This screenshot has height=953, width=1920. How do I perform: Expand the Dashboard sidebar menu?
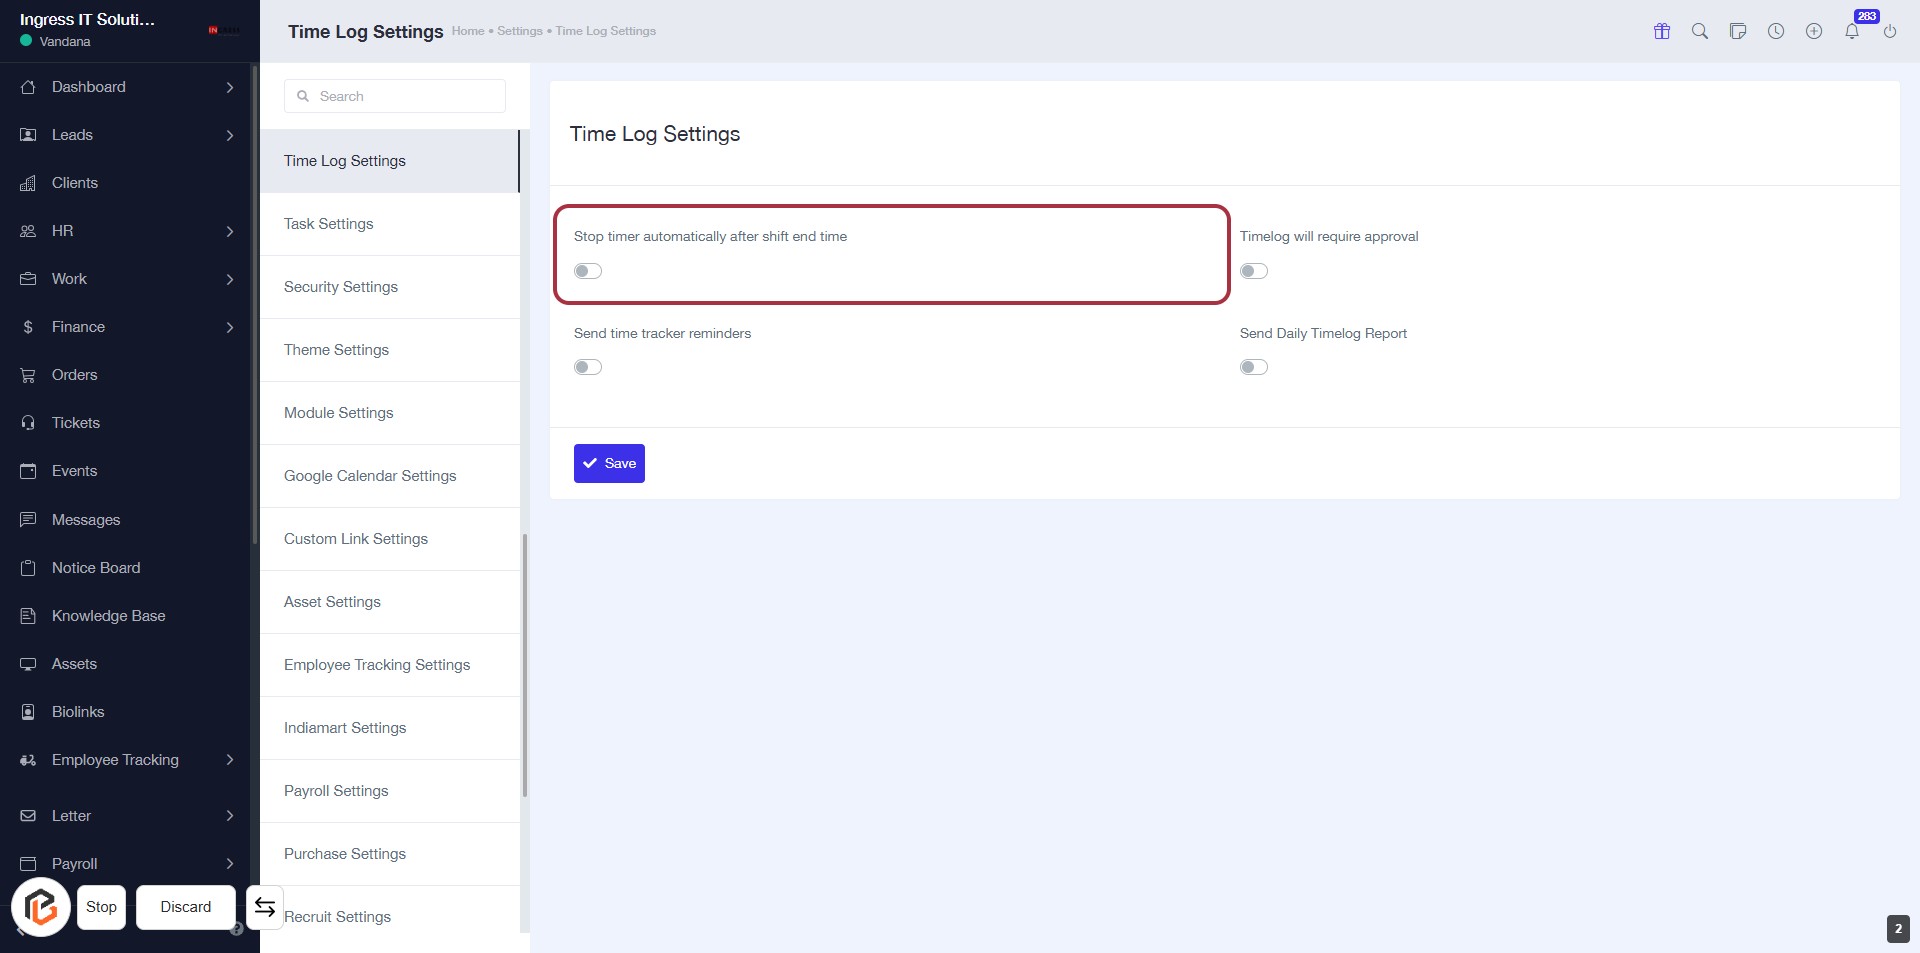[230, 87]
